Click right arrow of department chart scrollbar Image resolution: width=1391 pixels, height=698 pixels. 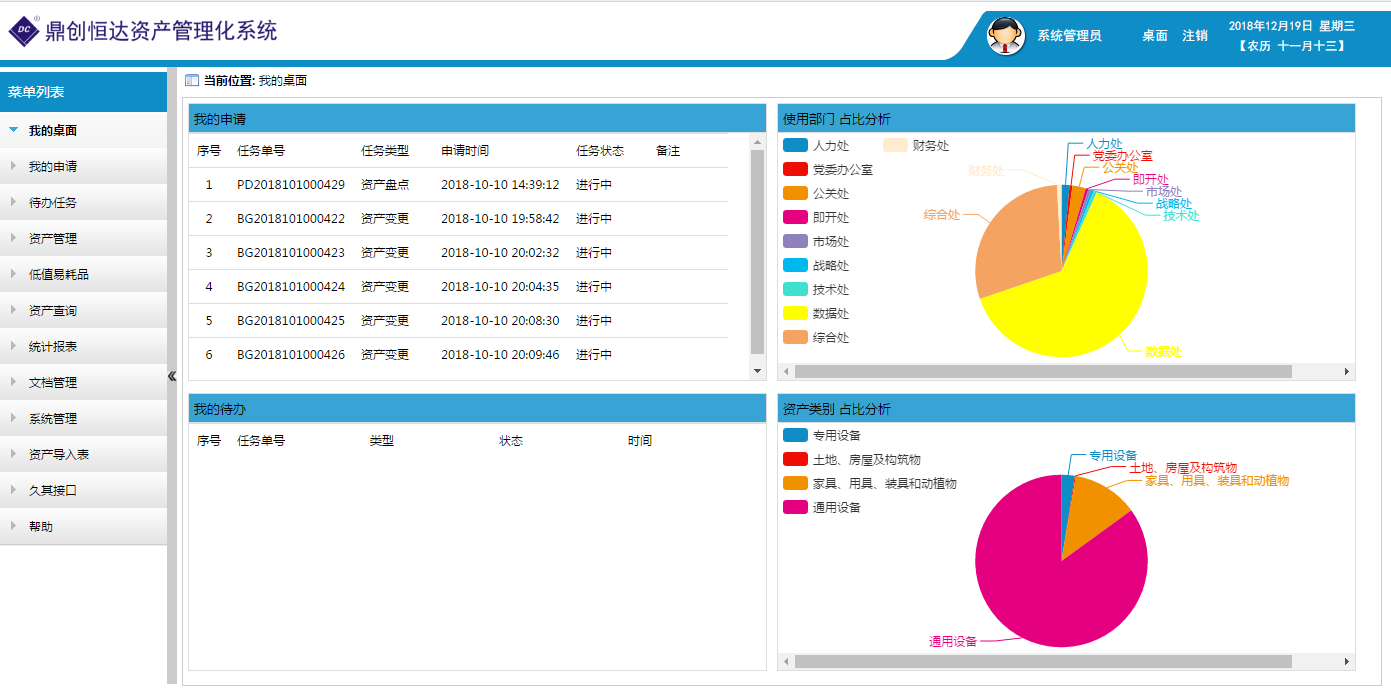(x=1347, y=372)
